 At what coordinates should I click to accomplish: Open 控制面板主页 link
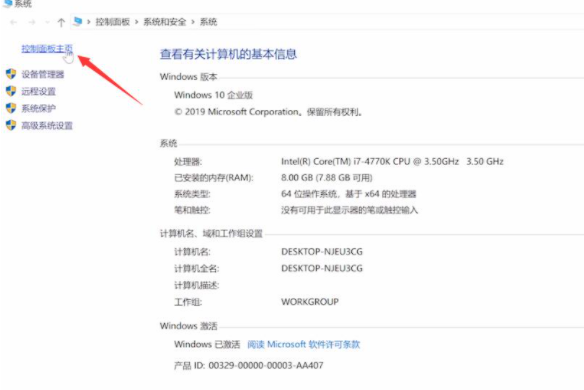click(47, 49)
